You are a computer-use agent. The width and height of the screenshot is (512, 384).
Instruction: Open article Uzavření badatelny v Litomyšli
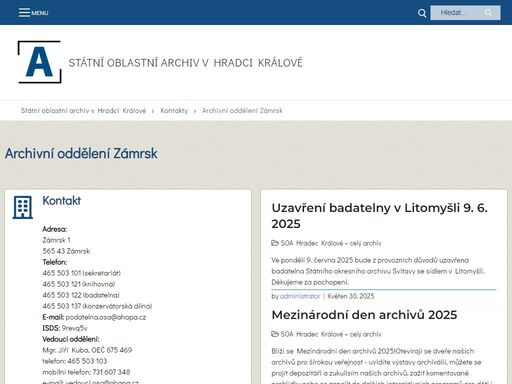379,216
